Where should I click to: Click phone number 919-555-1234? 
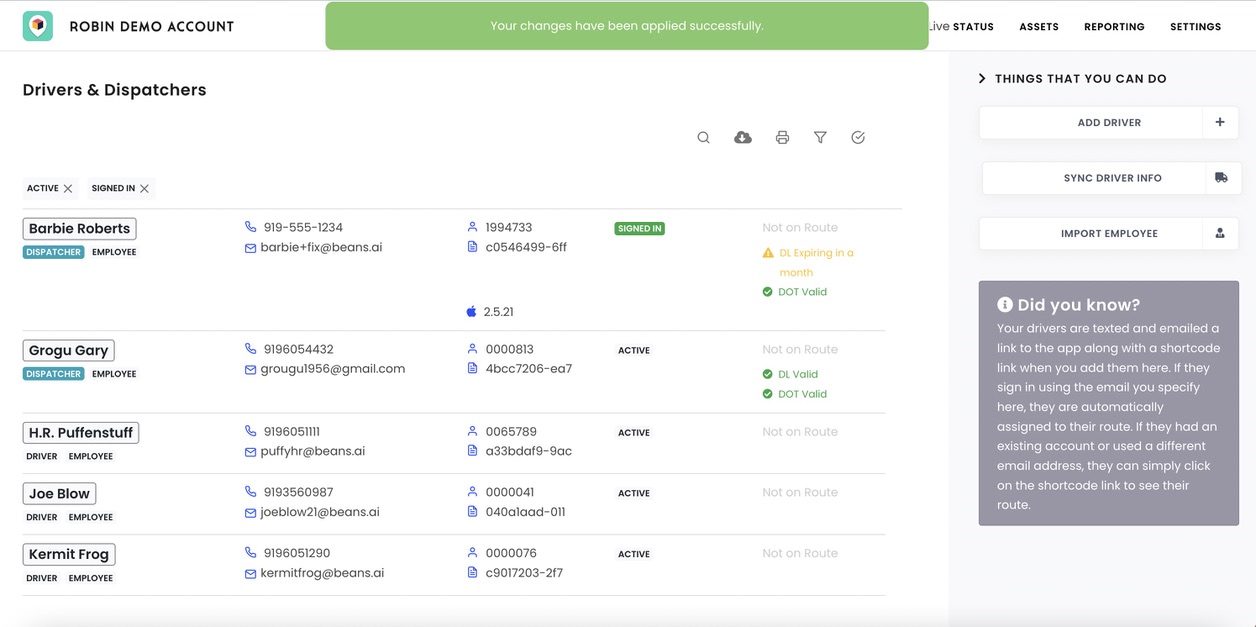[x=303, y=227]
